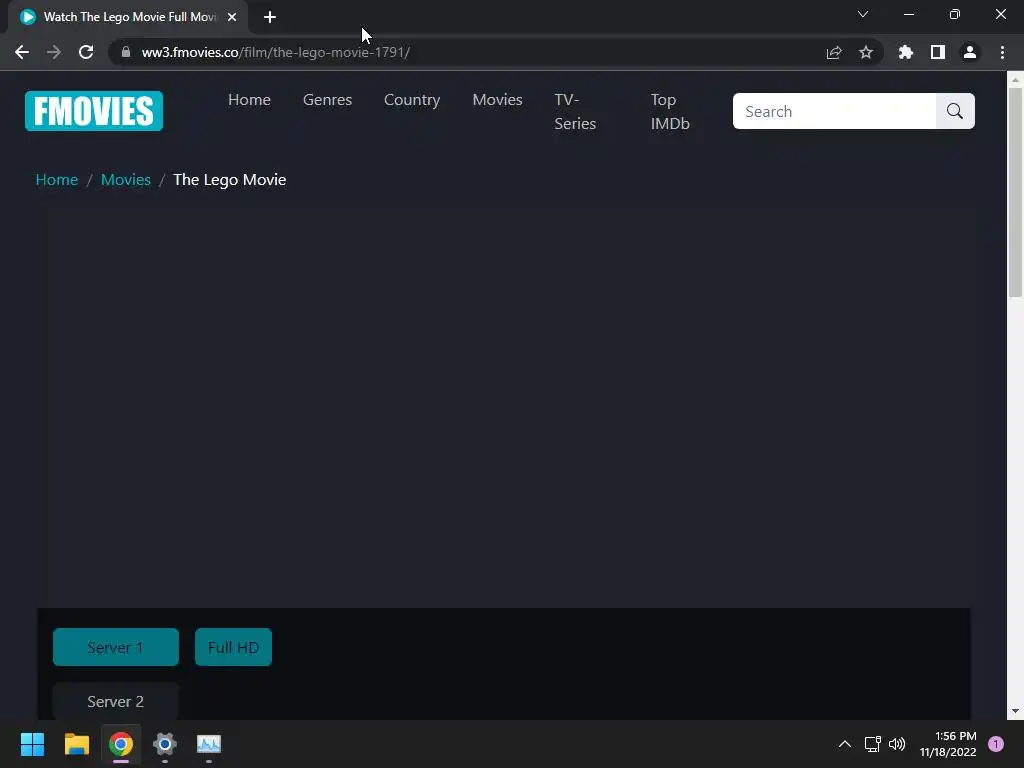
Task: Go back with the browser back arrow
Action: tap(22, 52)
